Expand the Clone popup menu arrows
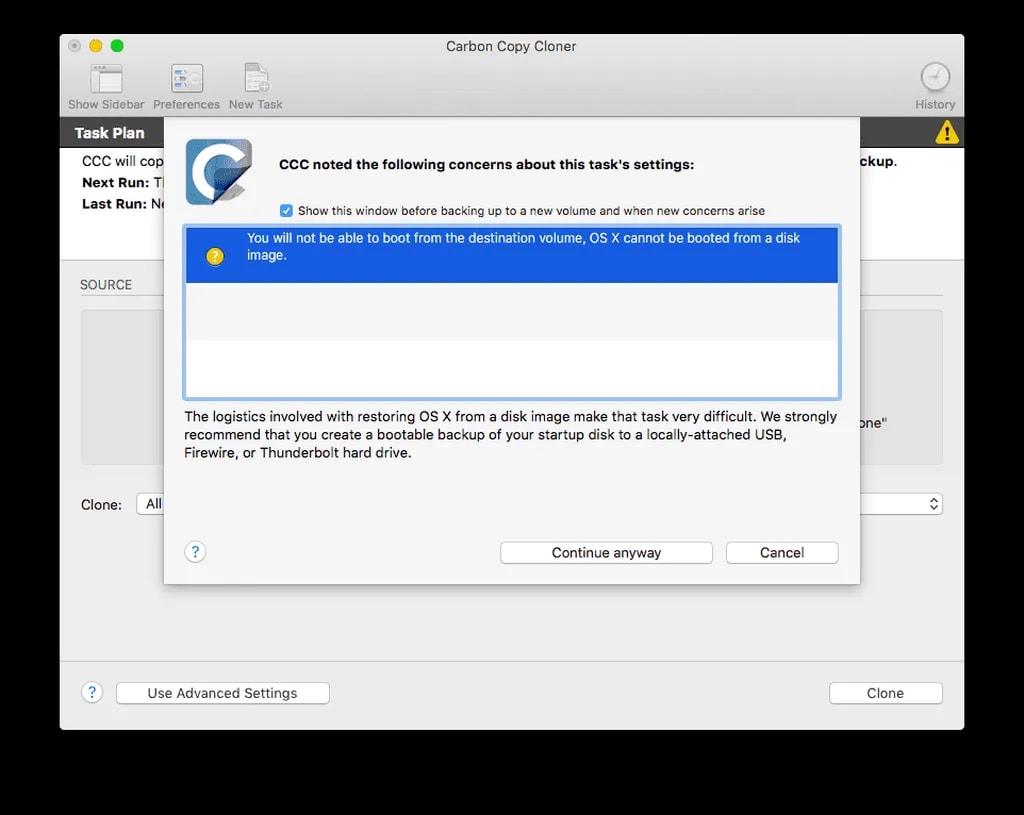1024x815 pixels. [933, 504]
